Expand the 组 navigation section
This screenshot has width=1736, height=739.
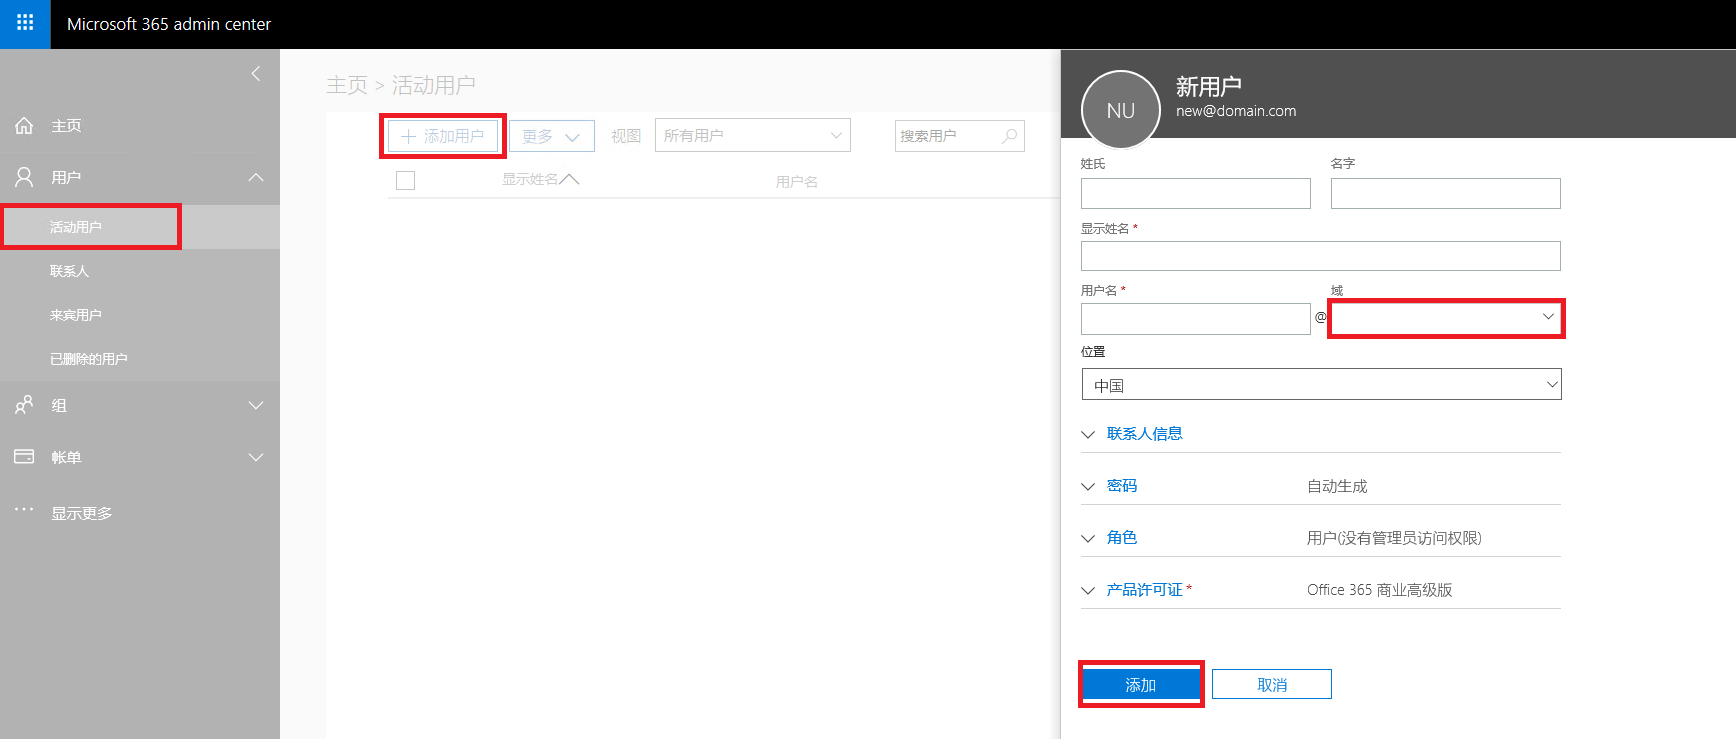coord(256,405)
